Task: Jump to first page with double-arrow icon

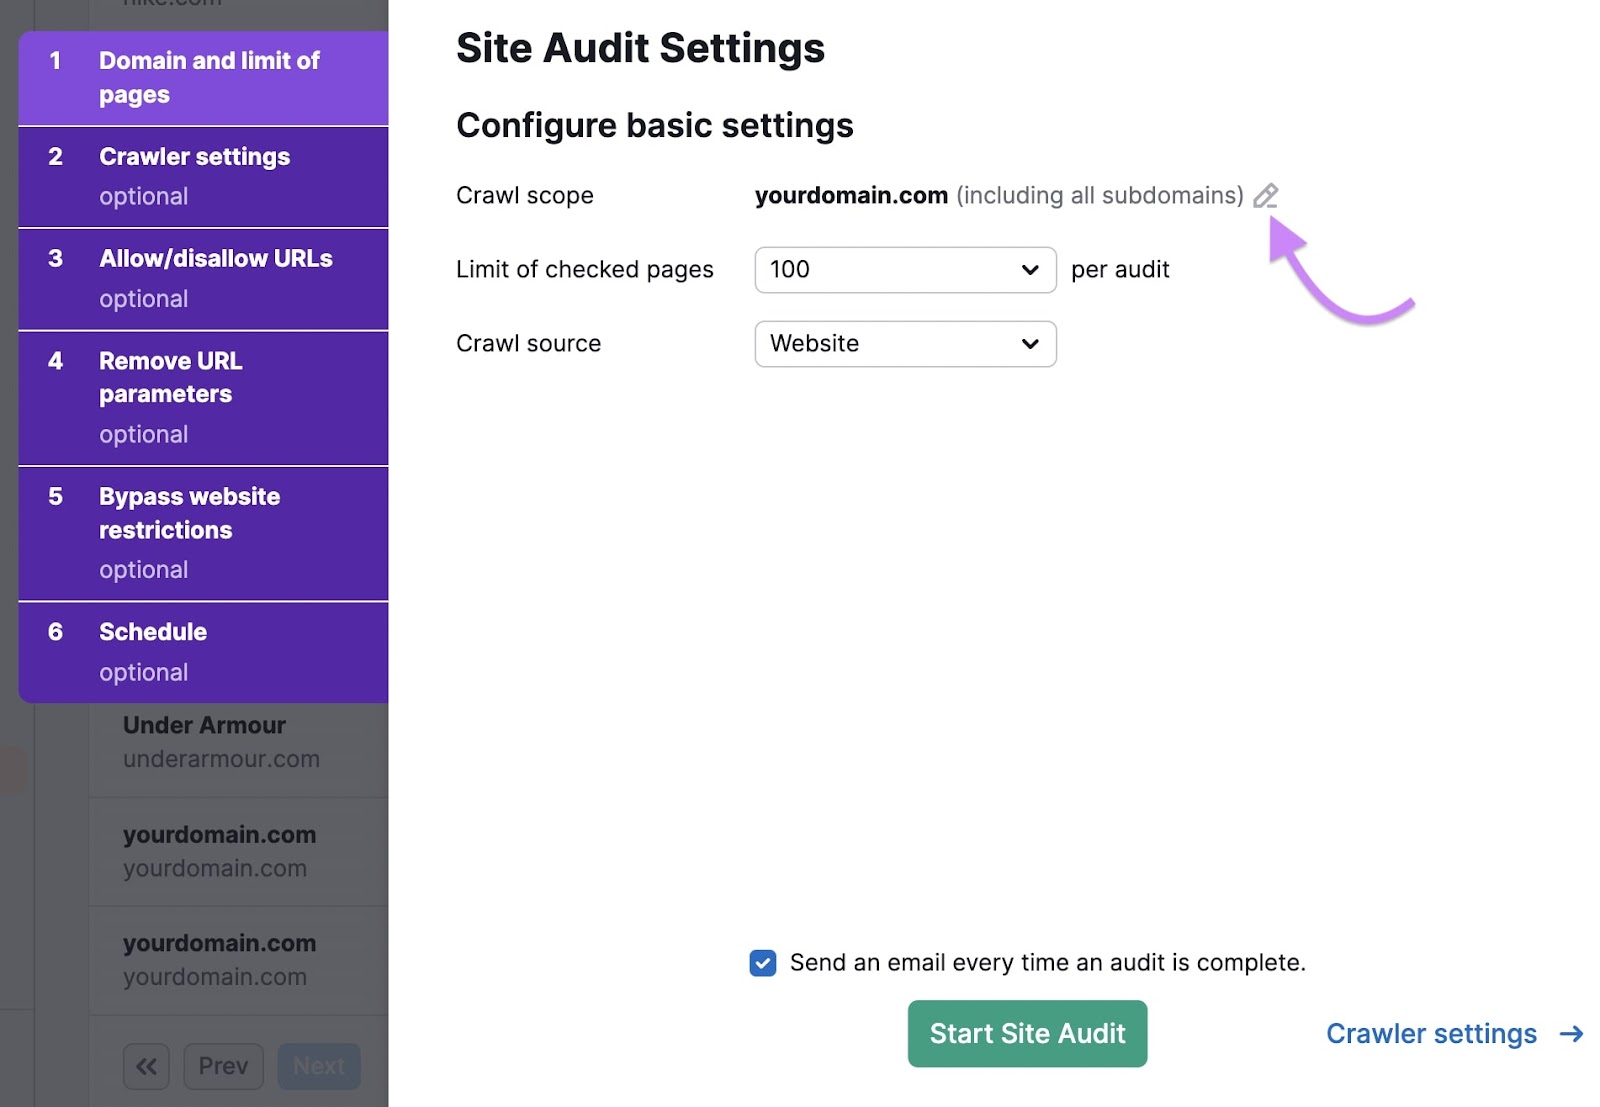Action: [x=146, y=1066]
